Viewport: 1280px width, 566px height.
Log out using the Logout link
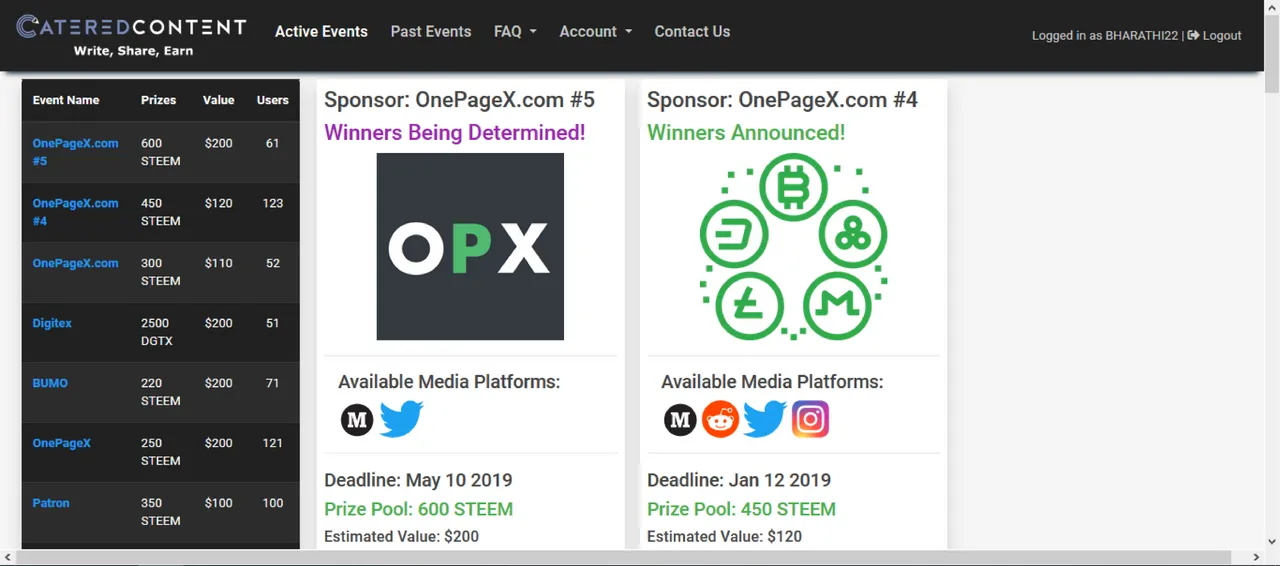1214,35
